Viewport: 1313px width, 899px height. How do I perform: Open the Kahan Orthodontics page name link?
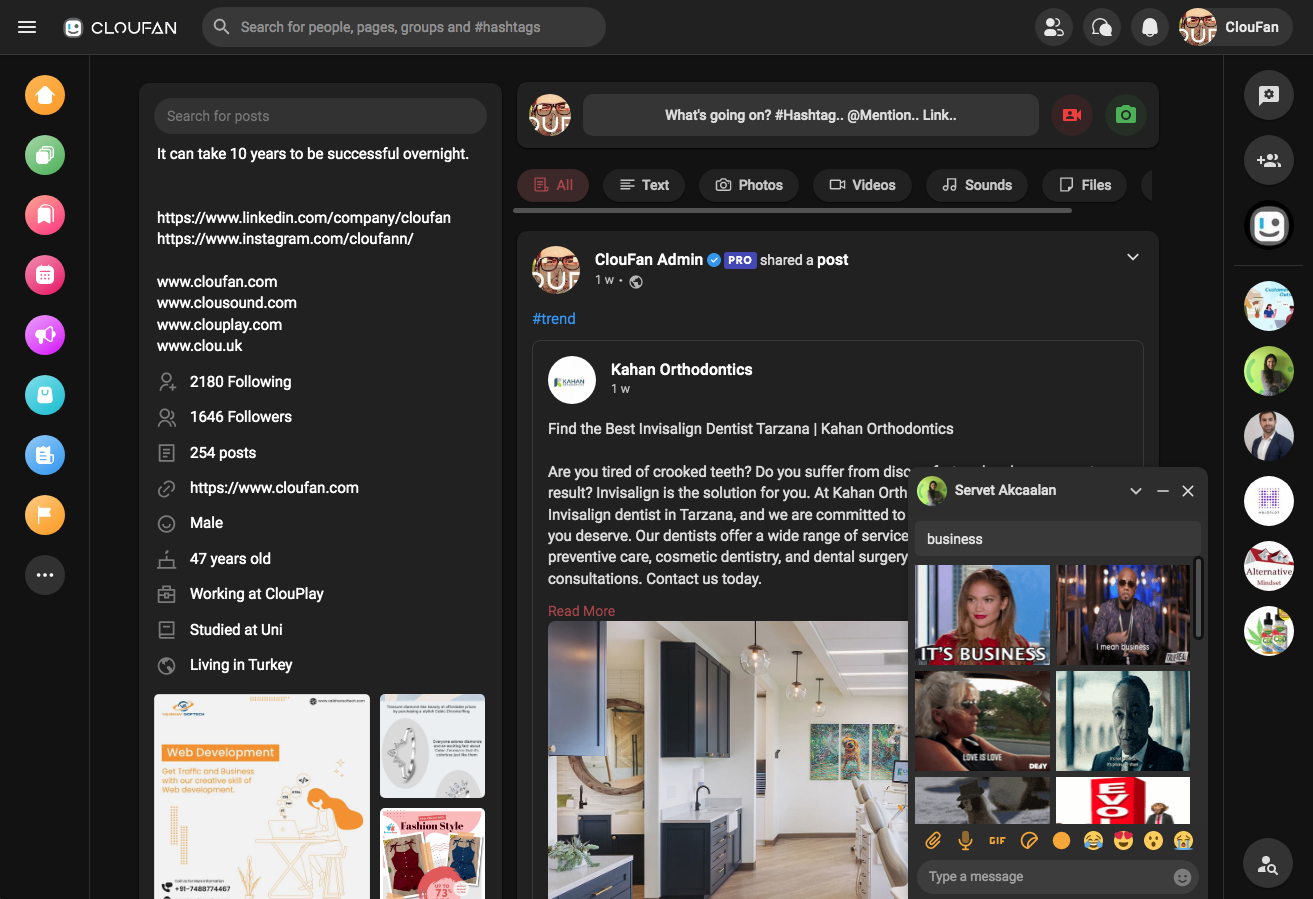pyautogui.click(x=682, y=369)
